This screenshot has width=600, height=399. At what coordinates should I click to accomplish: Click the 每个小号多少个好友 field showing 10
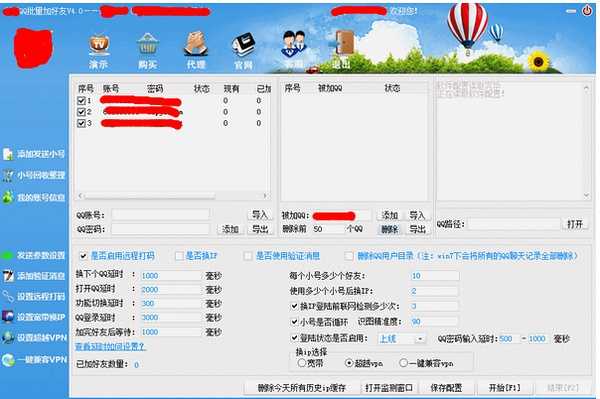point(434,276)
